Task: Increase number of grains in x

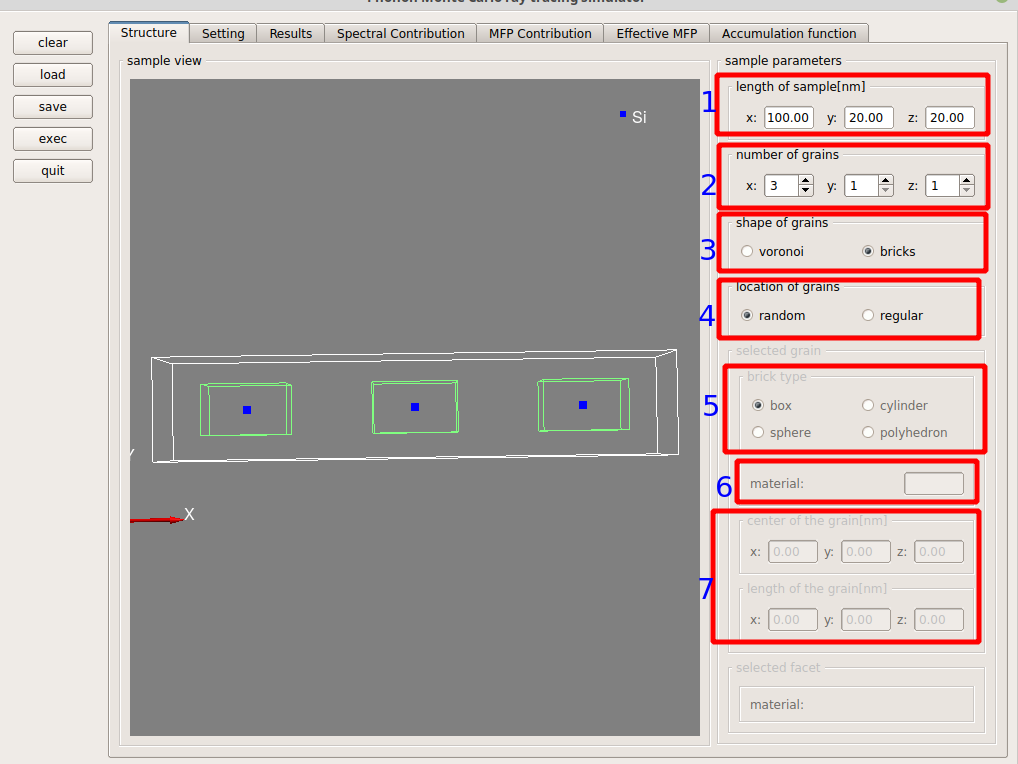Action: tap(805, 180)
